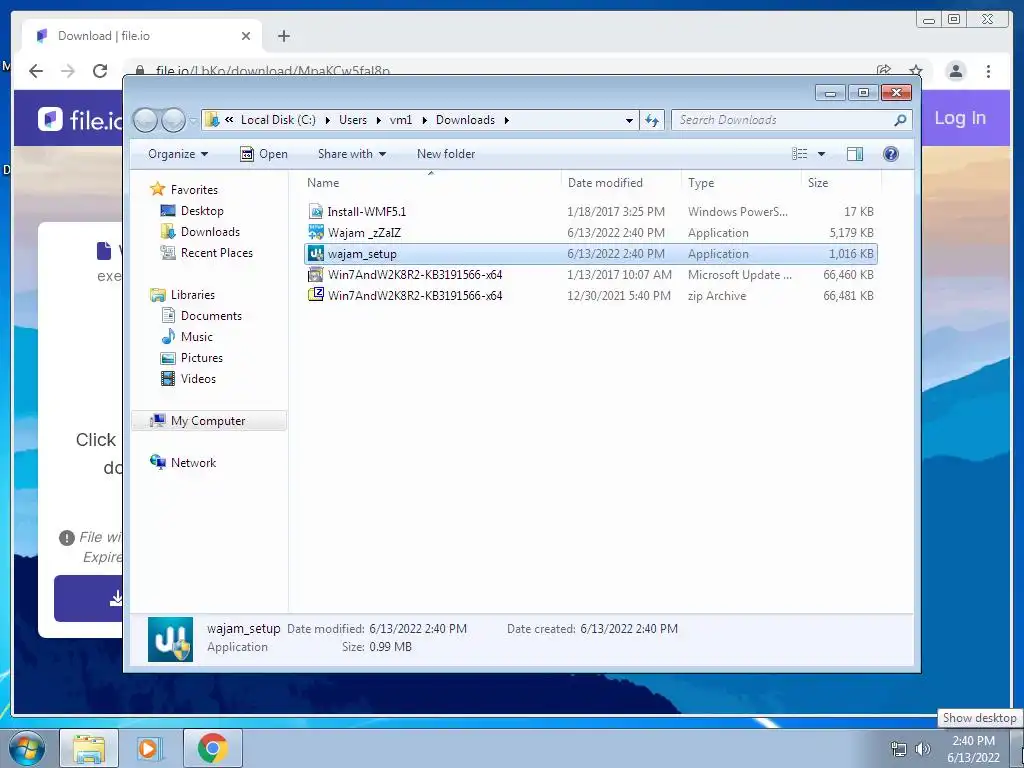The width and height of the screenshot is (1024, 768).
Task: Open a new Chrome tab
Action: [283, 36]
